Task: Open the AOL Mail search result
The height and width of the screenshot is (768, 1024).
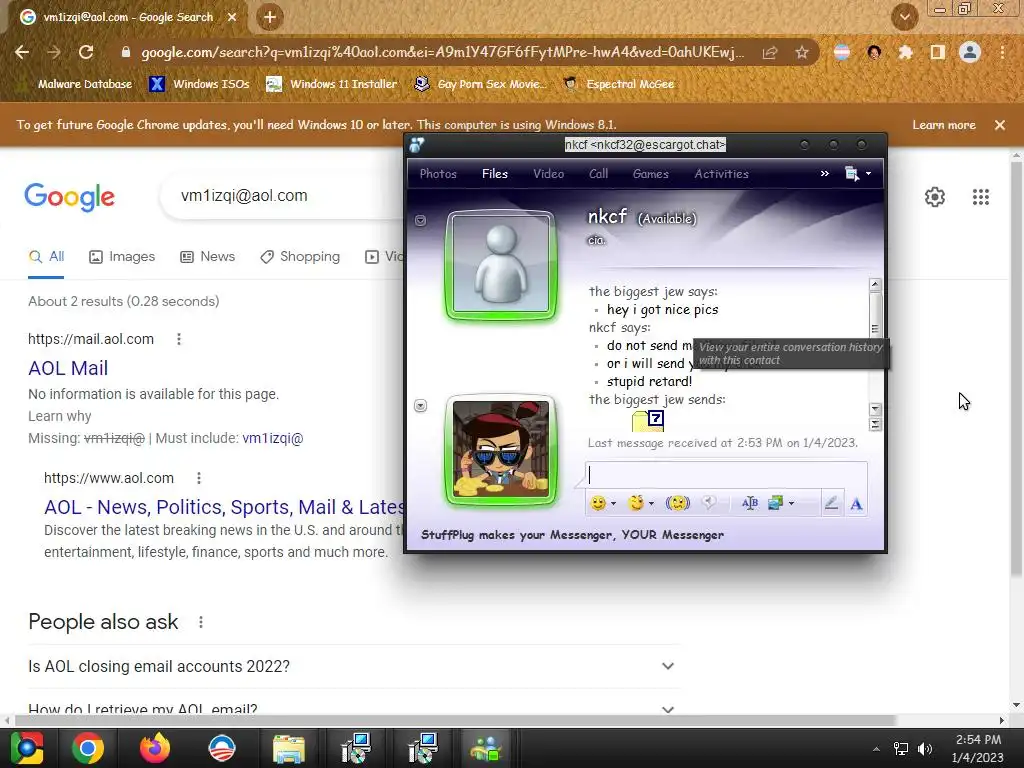Action: pyautogui.click(x=68, y=368)
